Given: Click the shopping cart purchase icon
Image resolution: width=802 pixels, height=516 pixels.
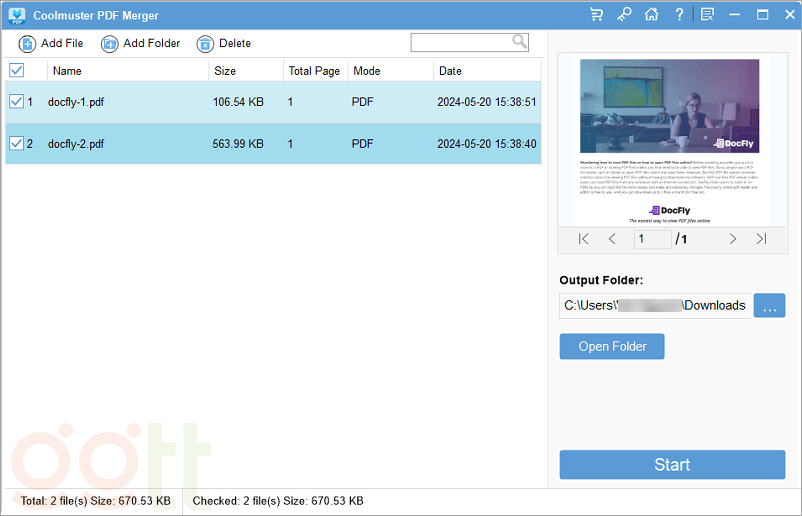Looking at the screenshot, I should 597,15.
